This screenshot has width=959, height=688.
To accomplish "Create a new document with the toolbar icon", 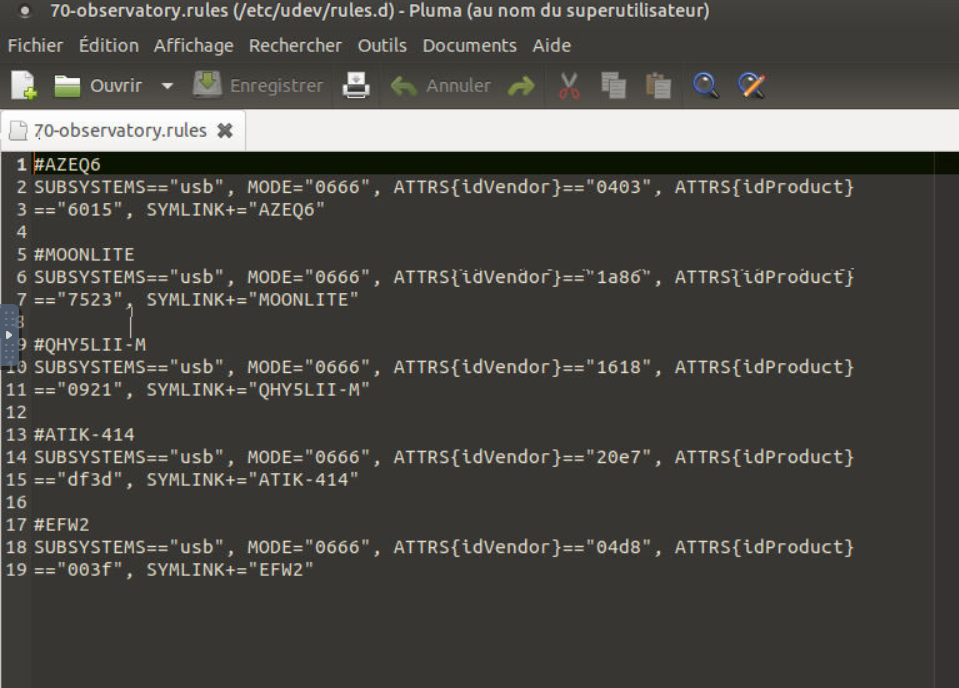I will click(24, 86).
